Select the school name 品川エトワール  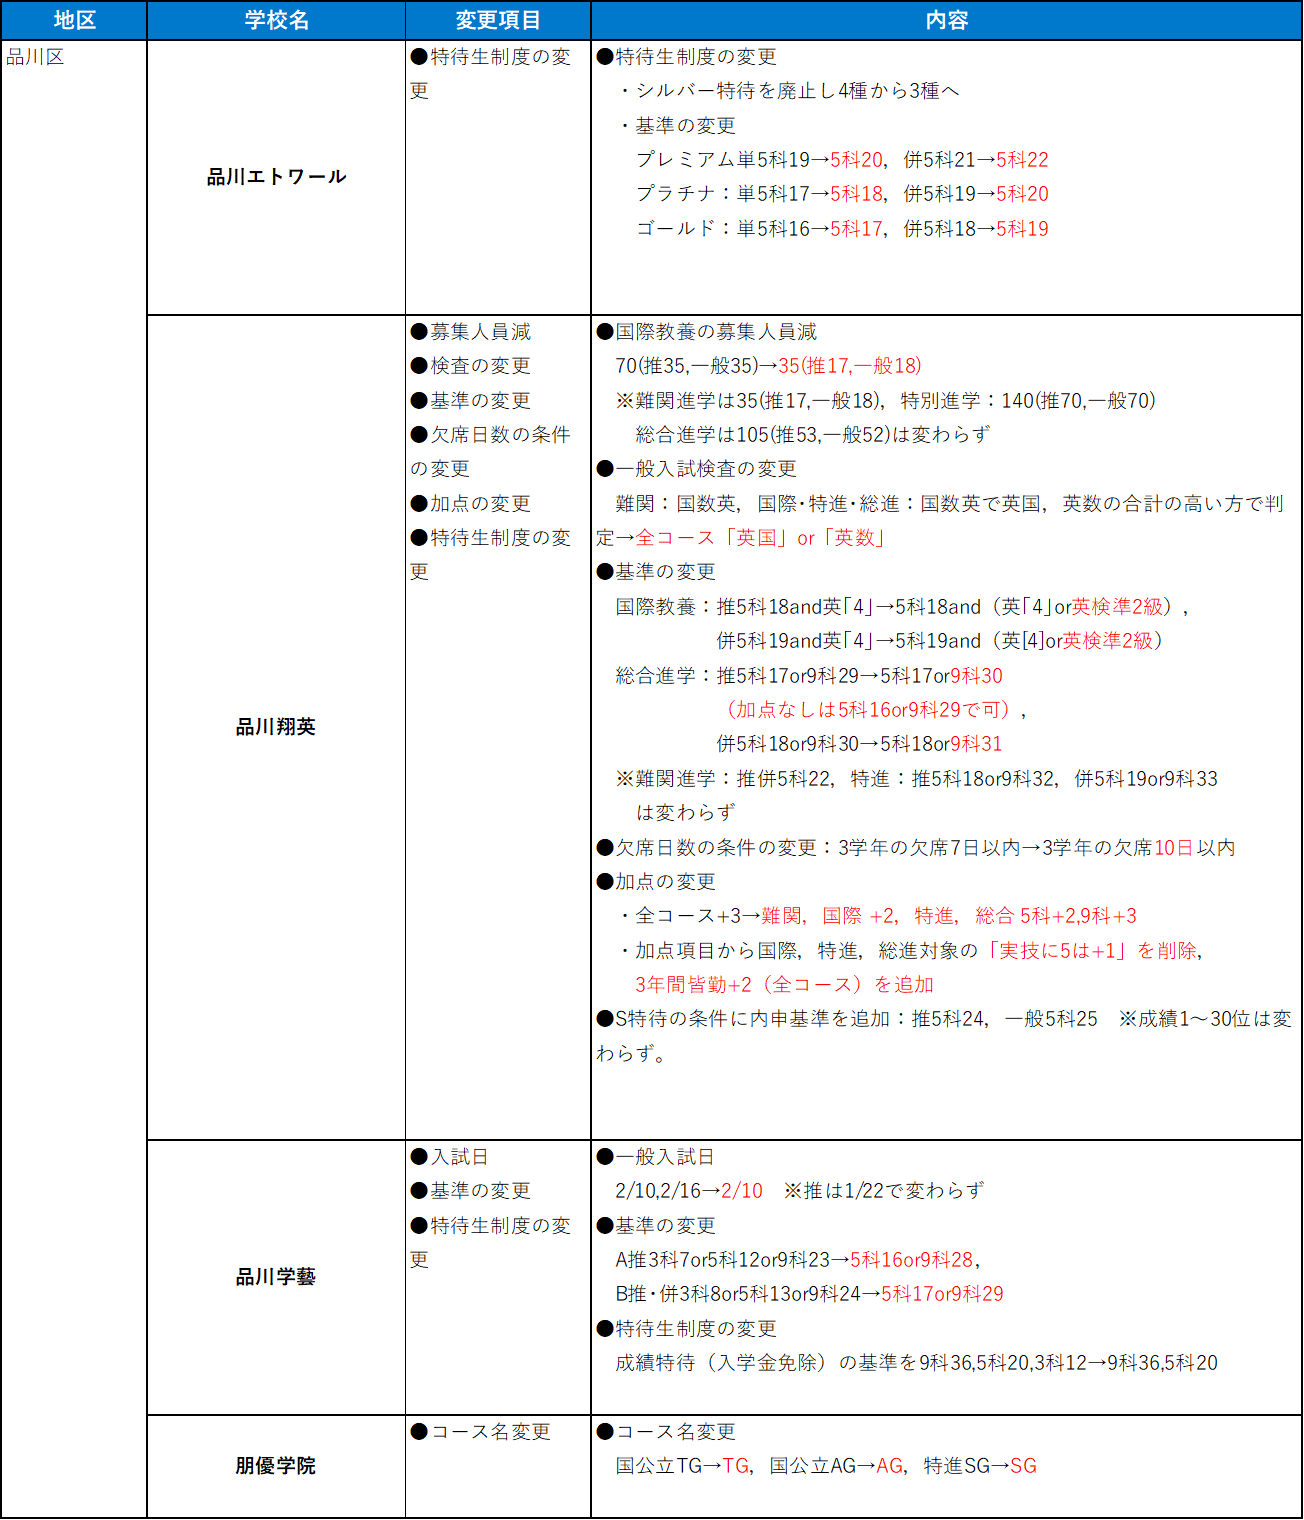point(276,177)
